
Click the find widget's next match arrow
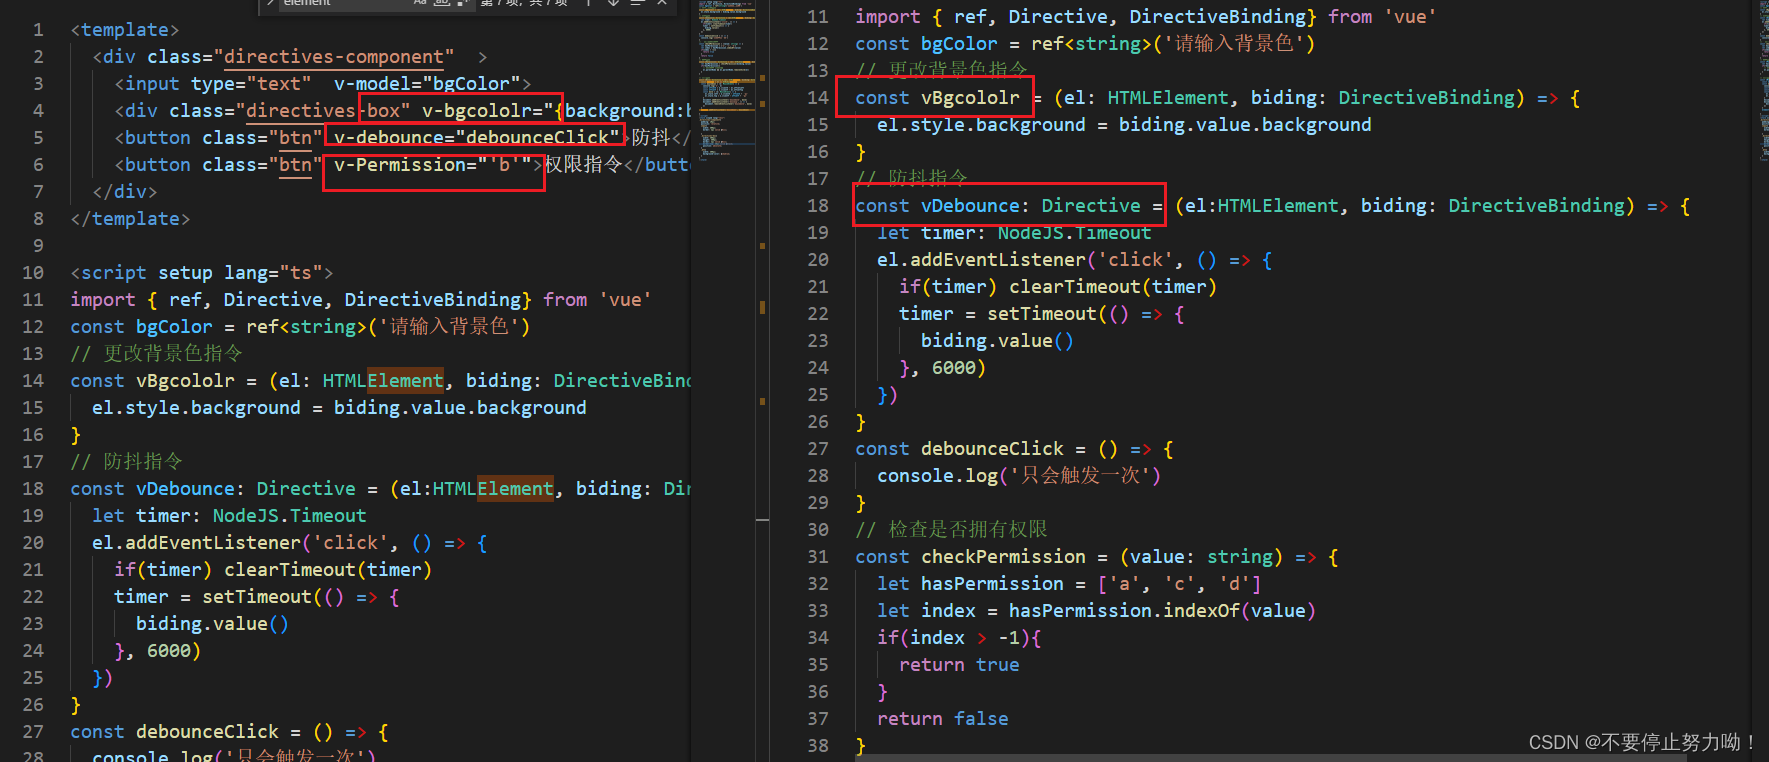pos(613,3)
